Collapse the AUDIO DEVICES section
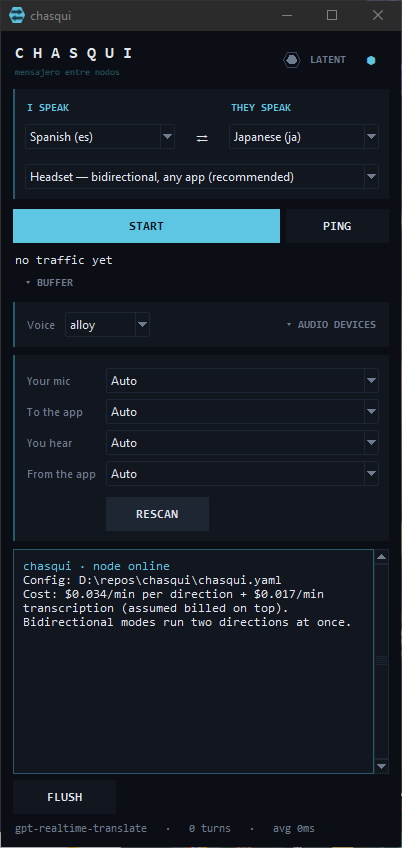Screen dimensions: 402x848 click(x=331, y=324)
